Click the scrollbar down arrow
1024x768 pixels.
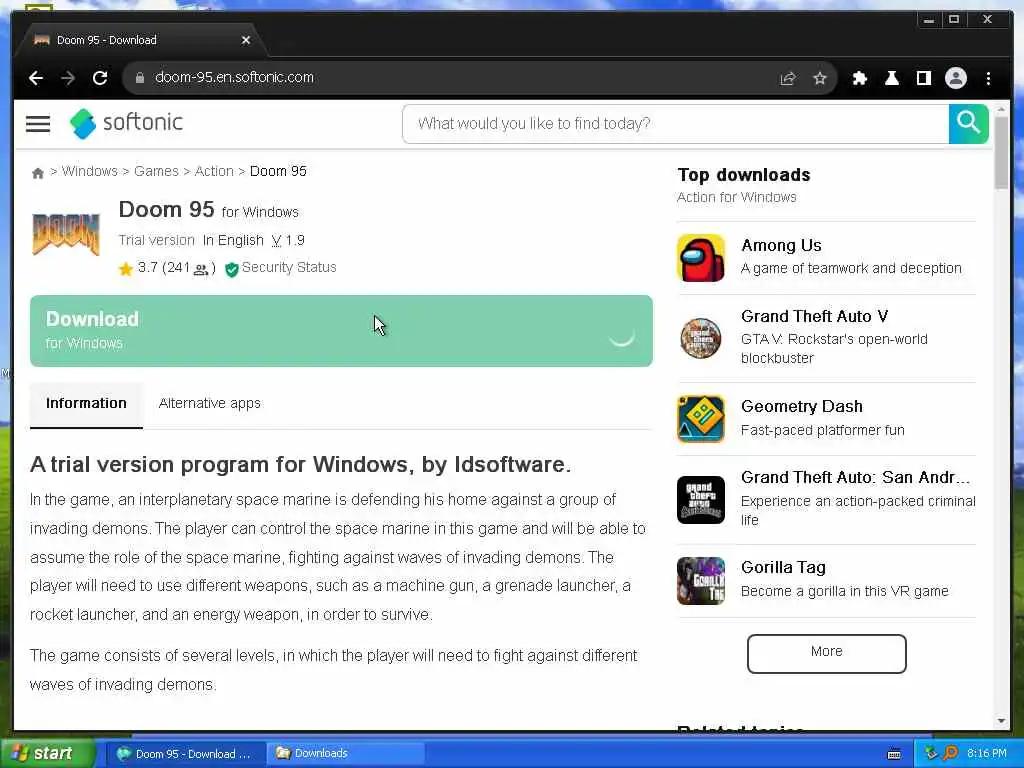tap(1001, 721)
